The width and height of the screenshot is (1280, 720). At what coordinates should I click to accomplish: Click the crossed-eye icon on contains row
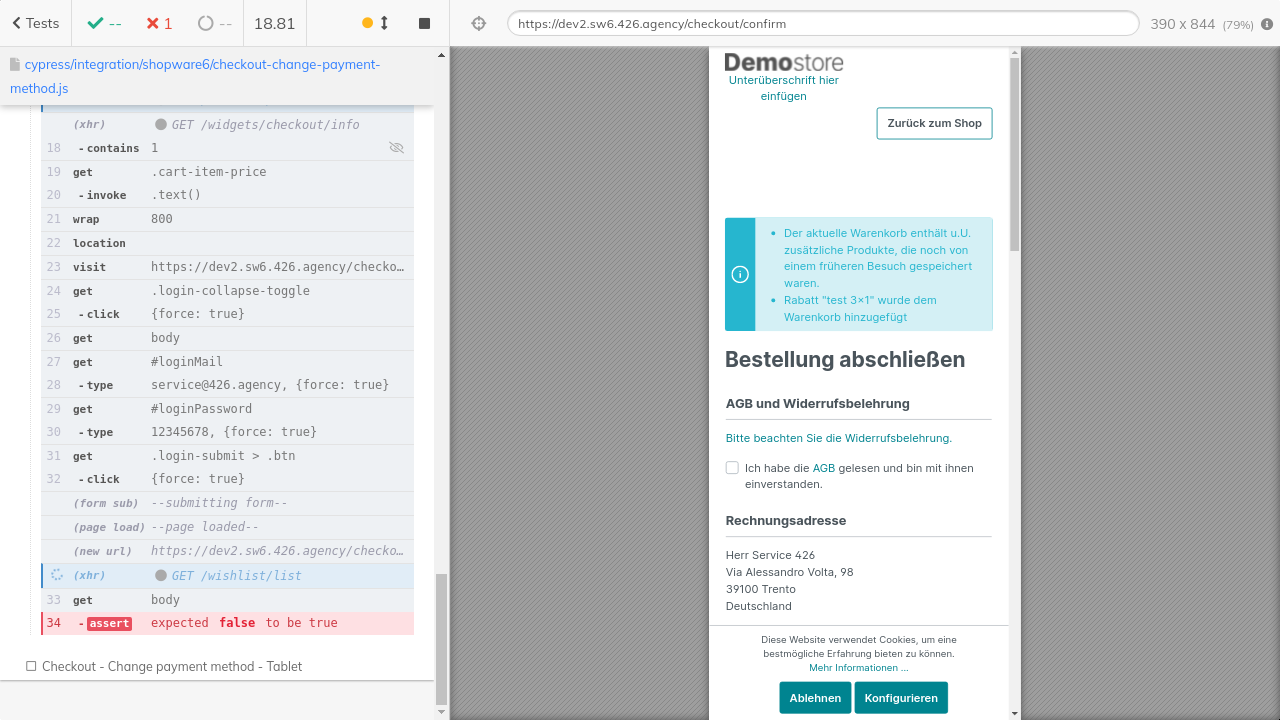[x=396, y=148]
